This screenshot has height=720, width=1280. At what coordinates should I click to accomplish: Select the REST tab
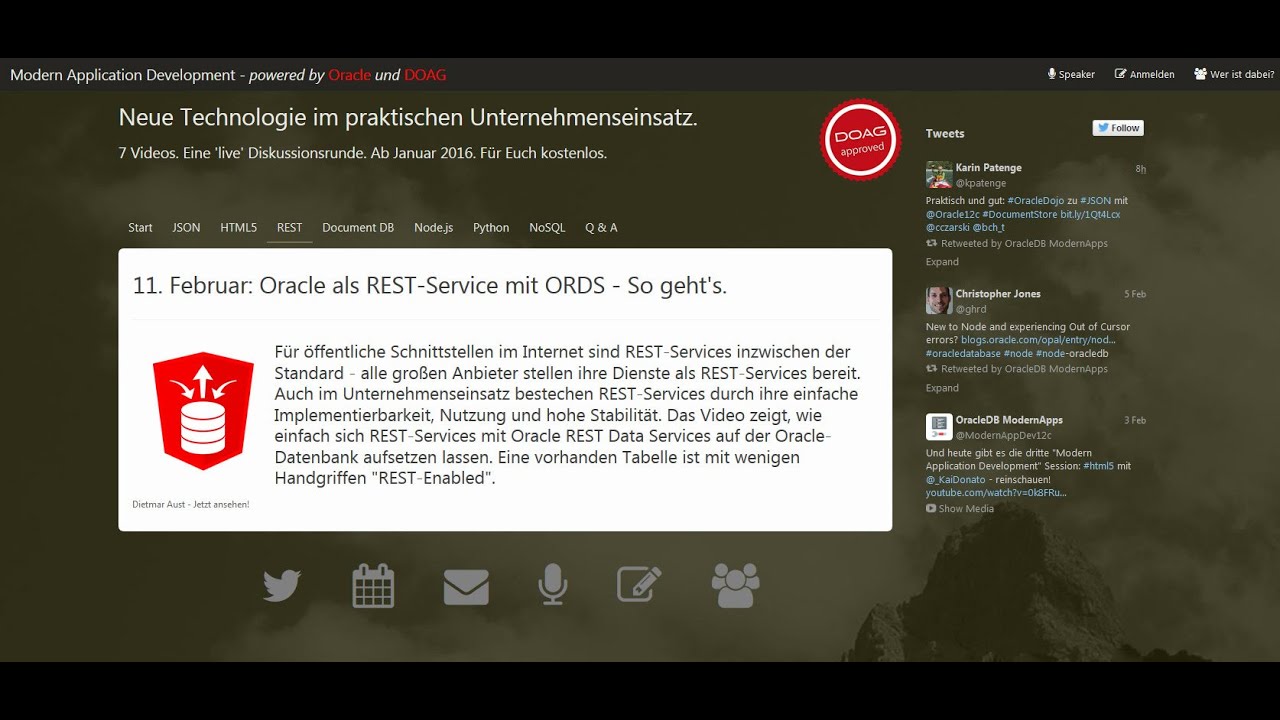pos(290,228)
